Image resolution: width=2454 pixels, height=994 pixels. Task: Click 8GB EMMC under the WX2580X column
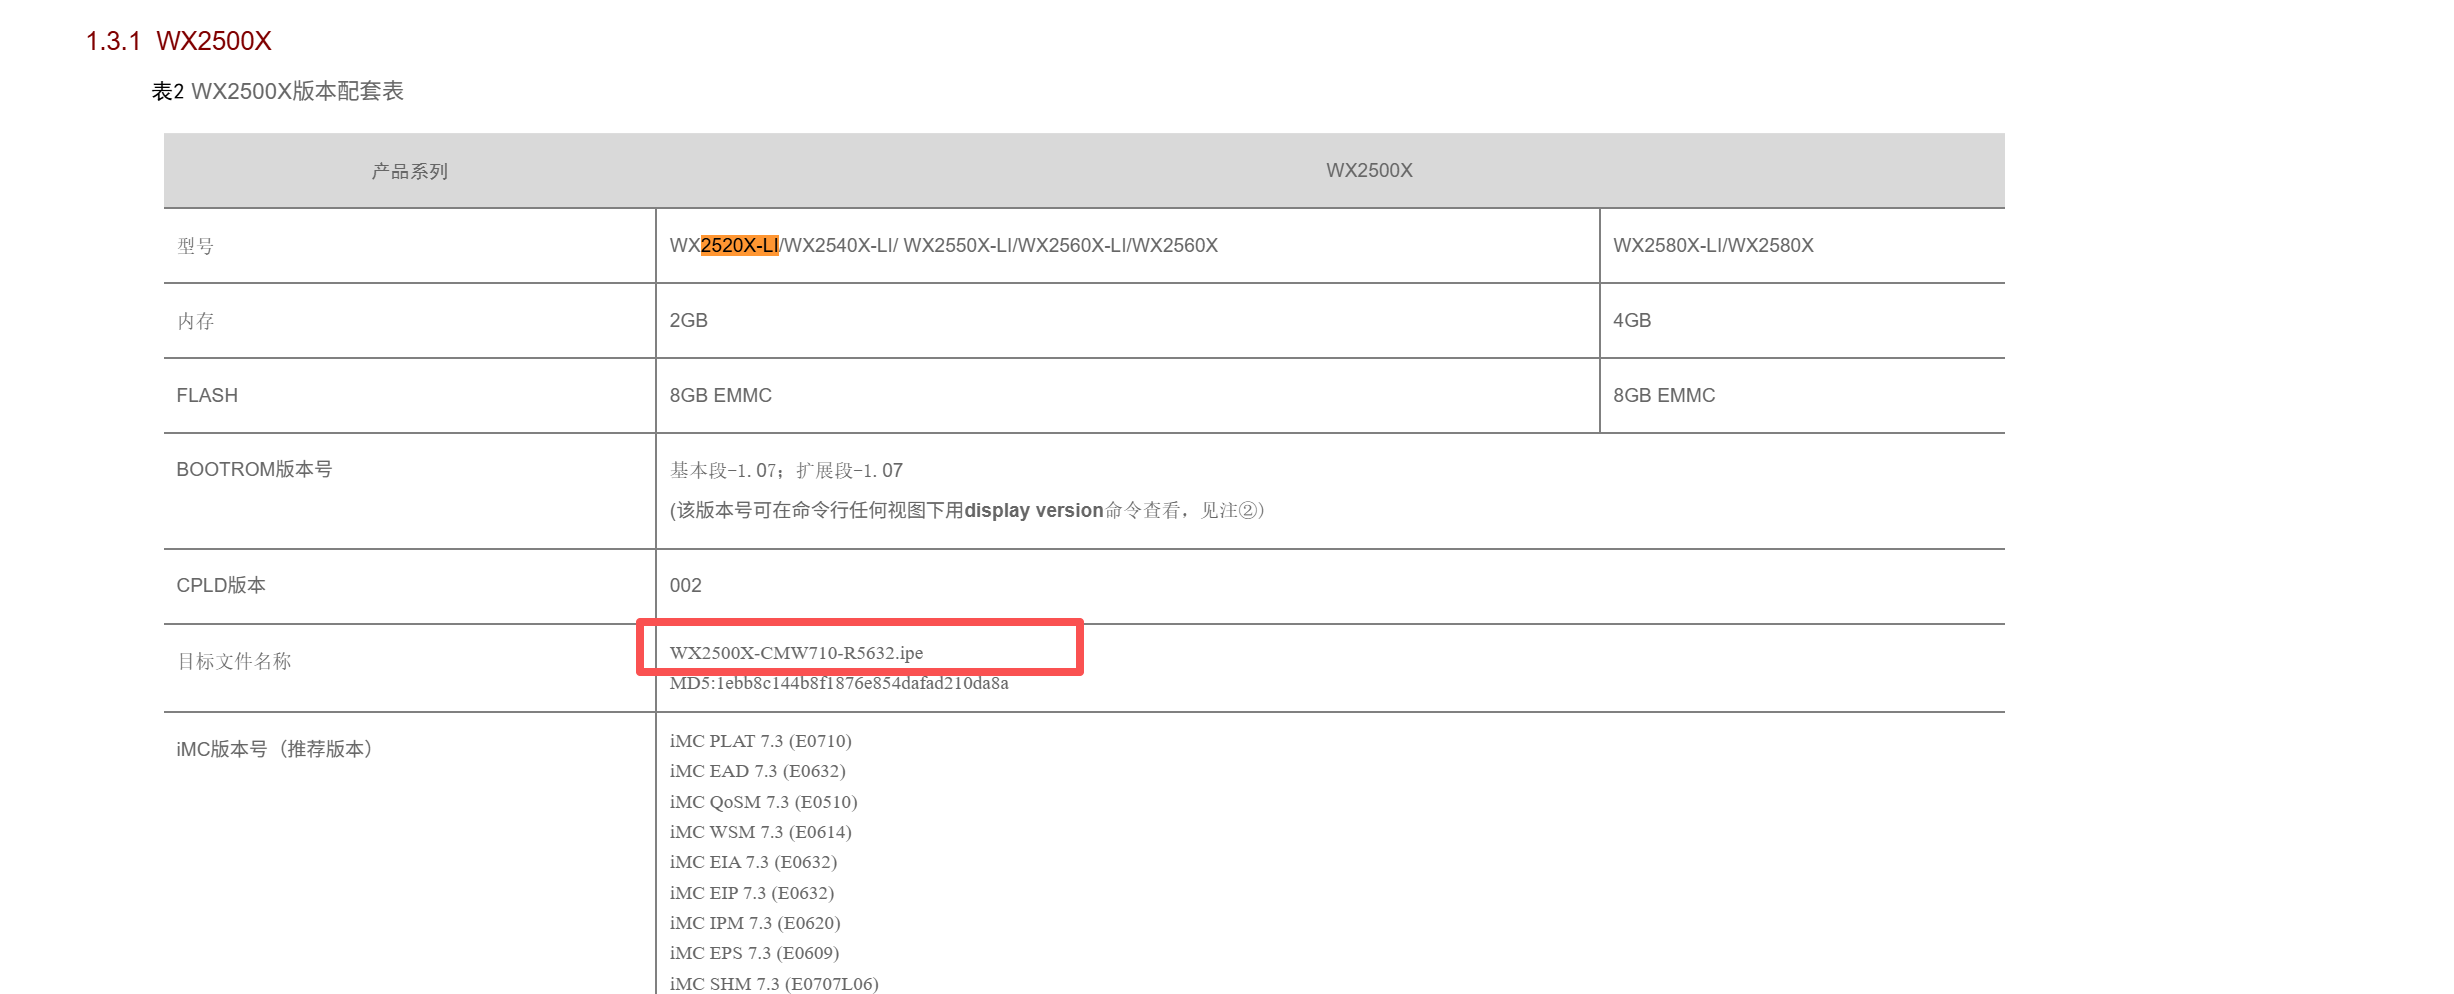[1663, 395]
